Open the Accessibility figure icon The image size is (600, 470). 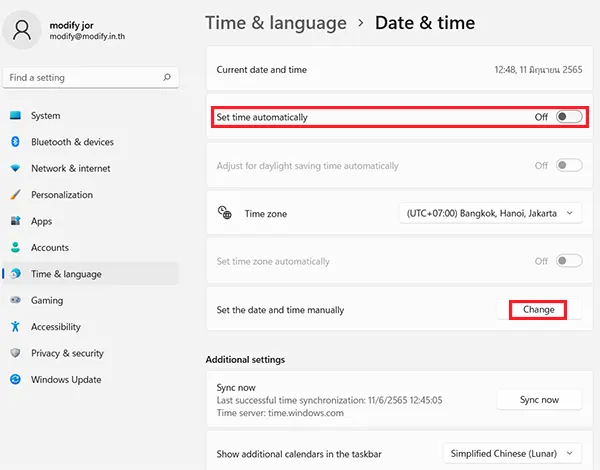(x=15, y=327)
